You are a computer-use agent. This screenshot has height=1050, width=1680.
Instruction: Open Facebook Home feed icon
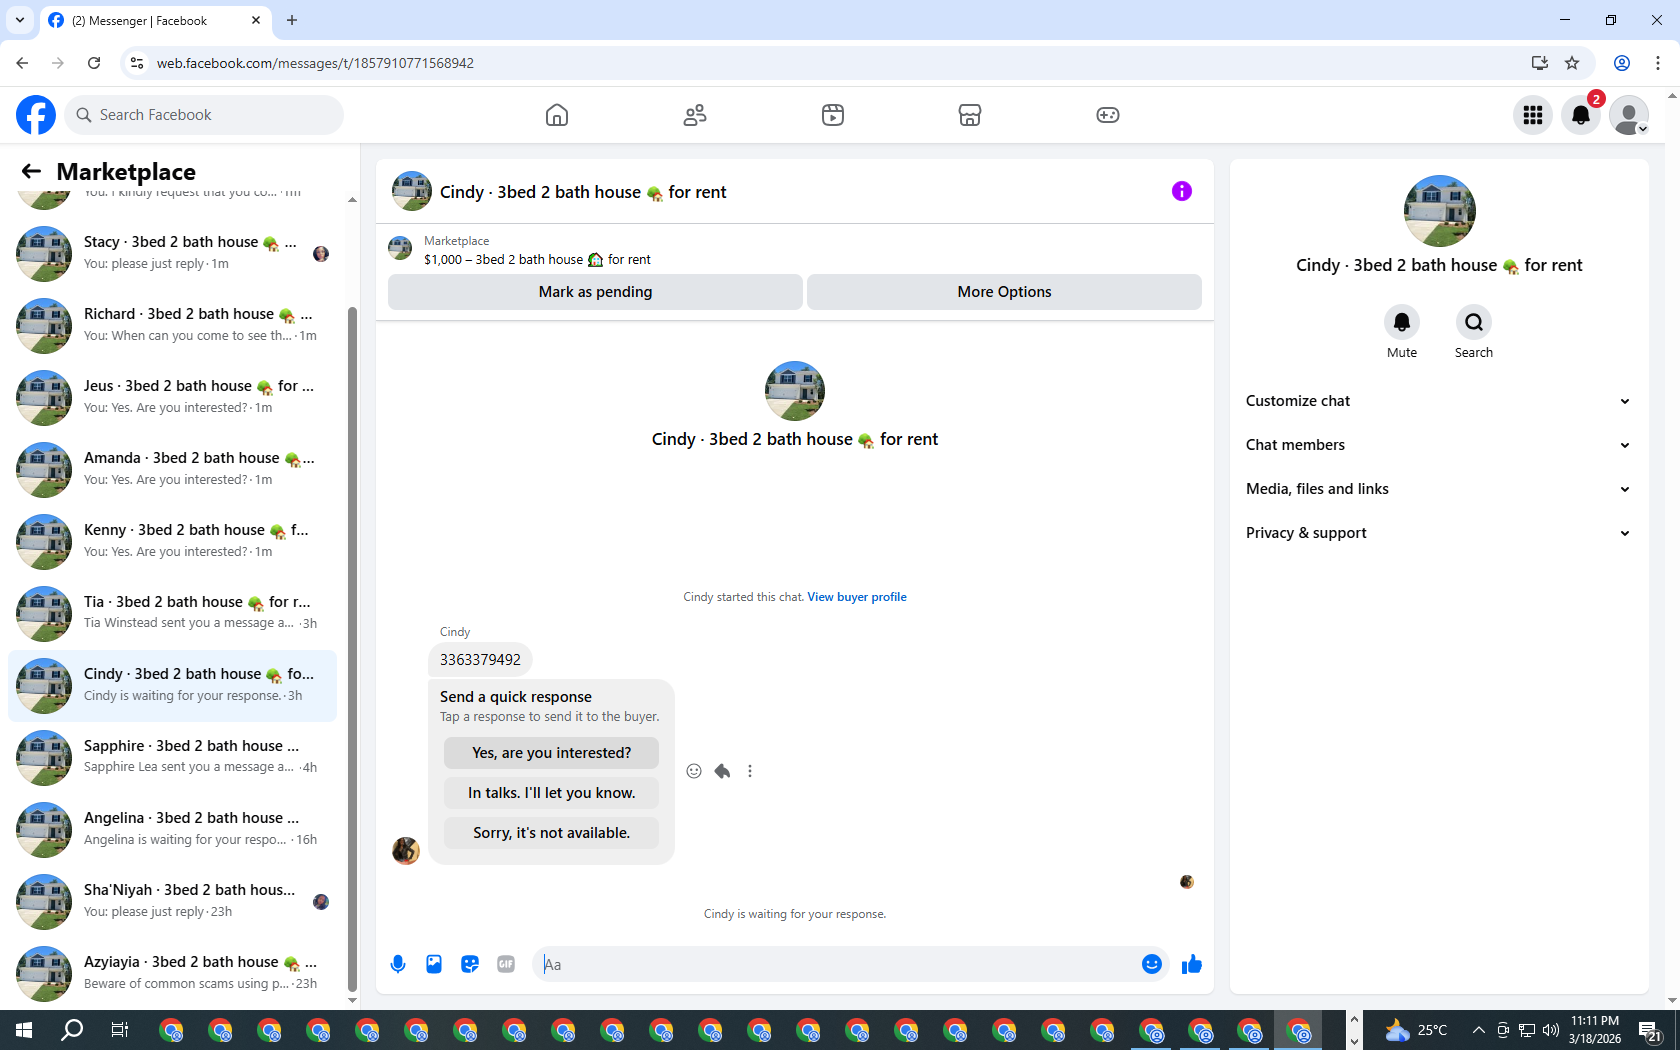click(557, 115)
